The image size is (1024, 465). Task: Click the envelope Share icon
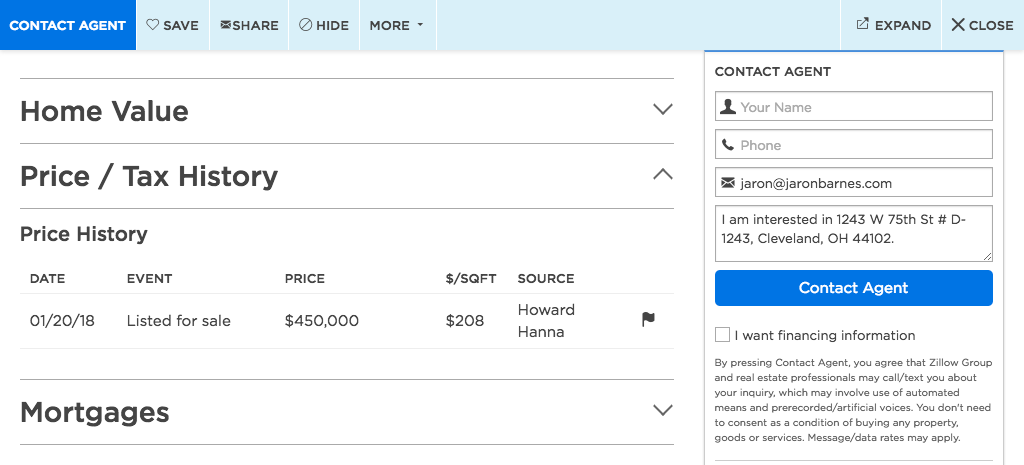(226, 25)
